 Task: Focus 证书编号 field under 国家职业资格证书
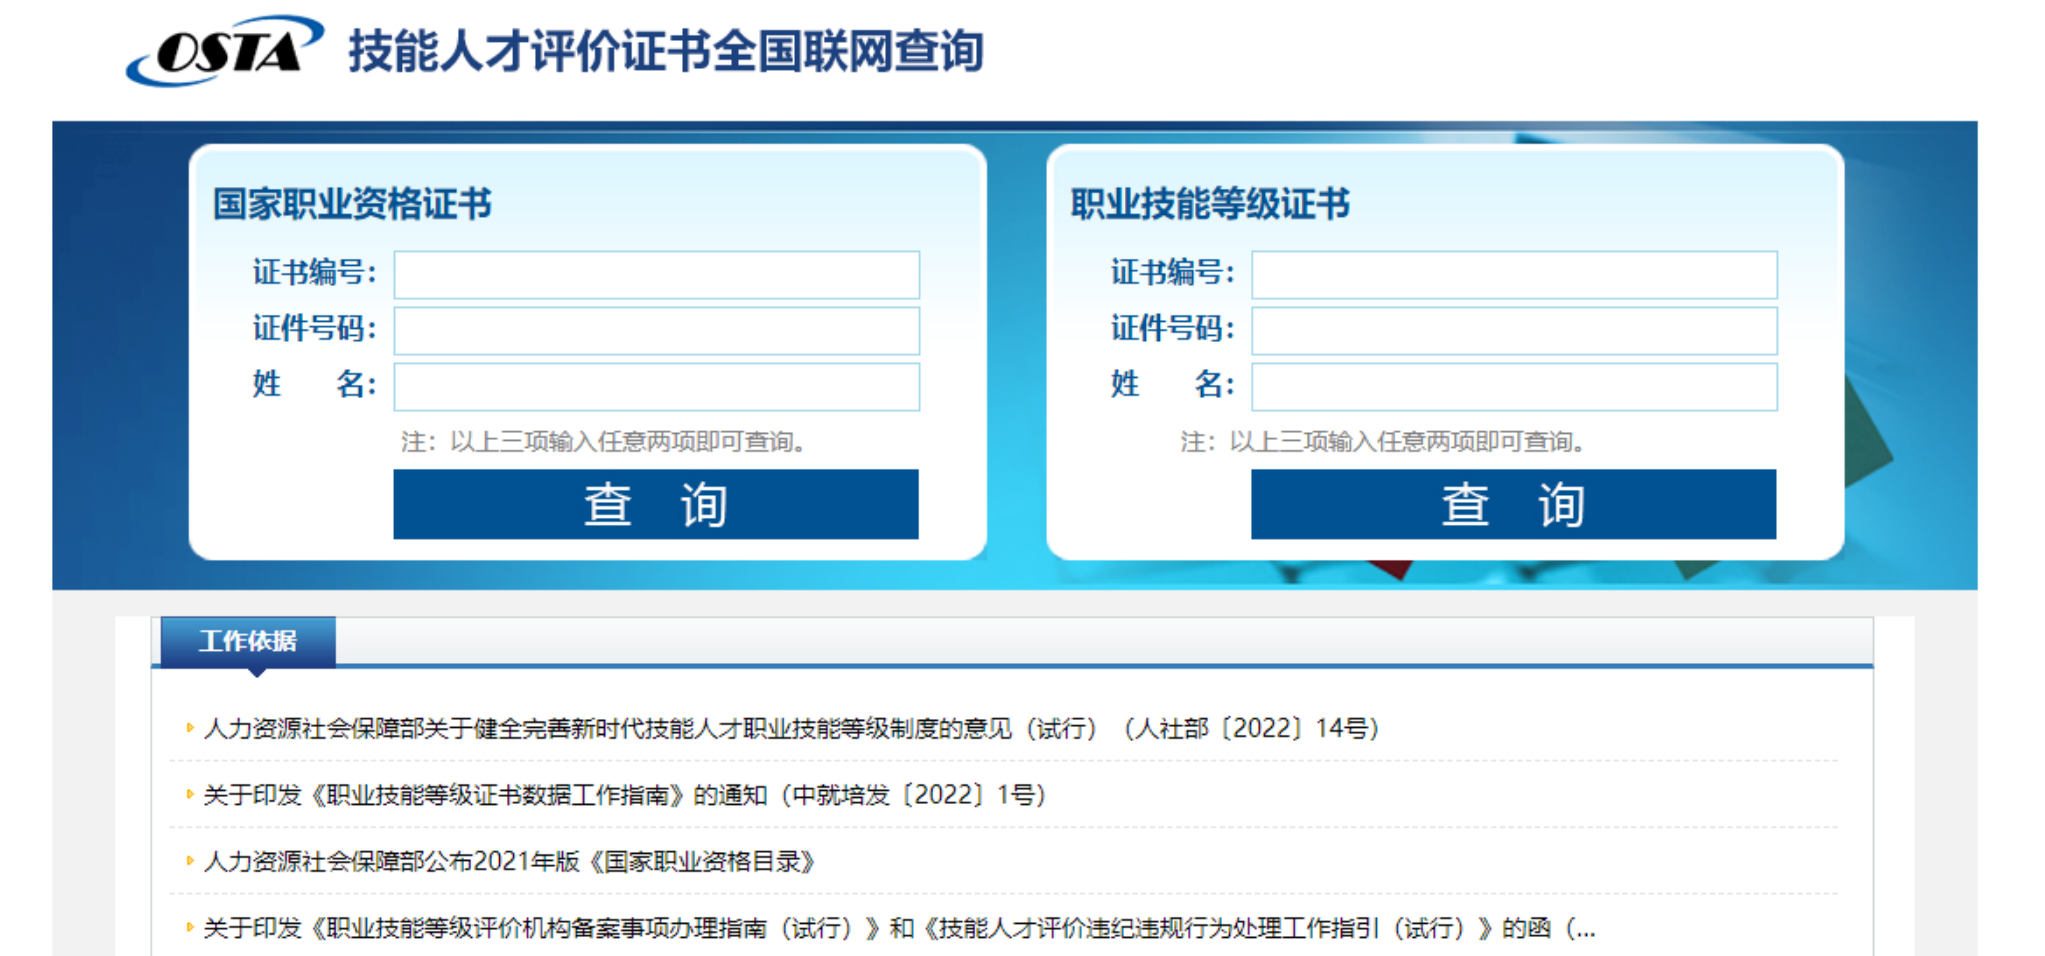pyautogui.click(x=656, y=275)
